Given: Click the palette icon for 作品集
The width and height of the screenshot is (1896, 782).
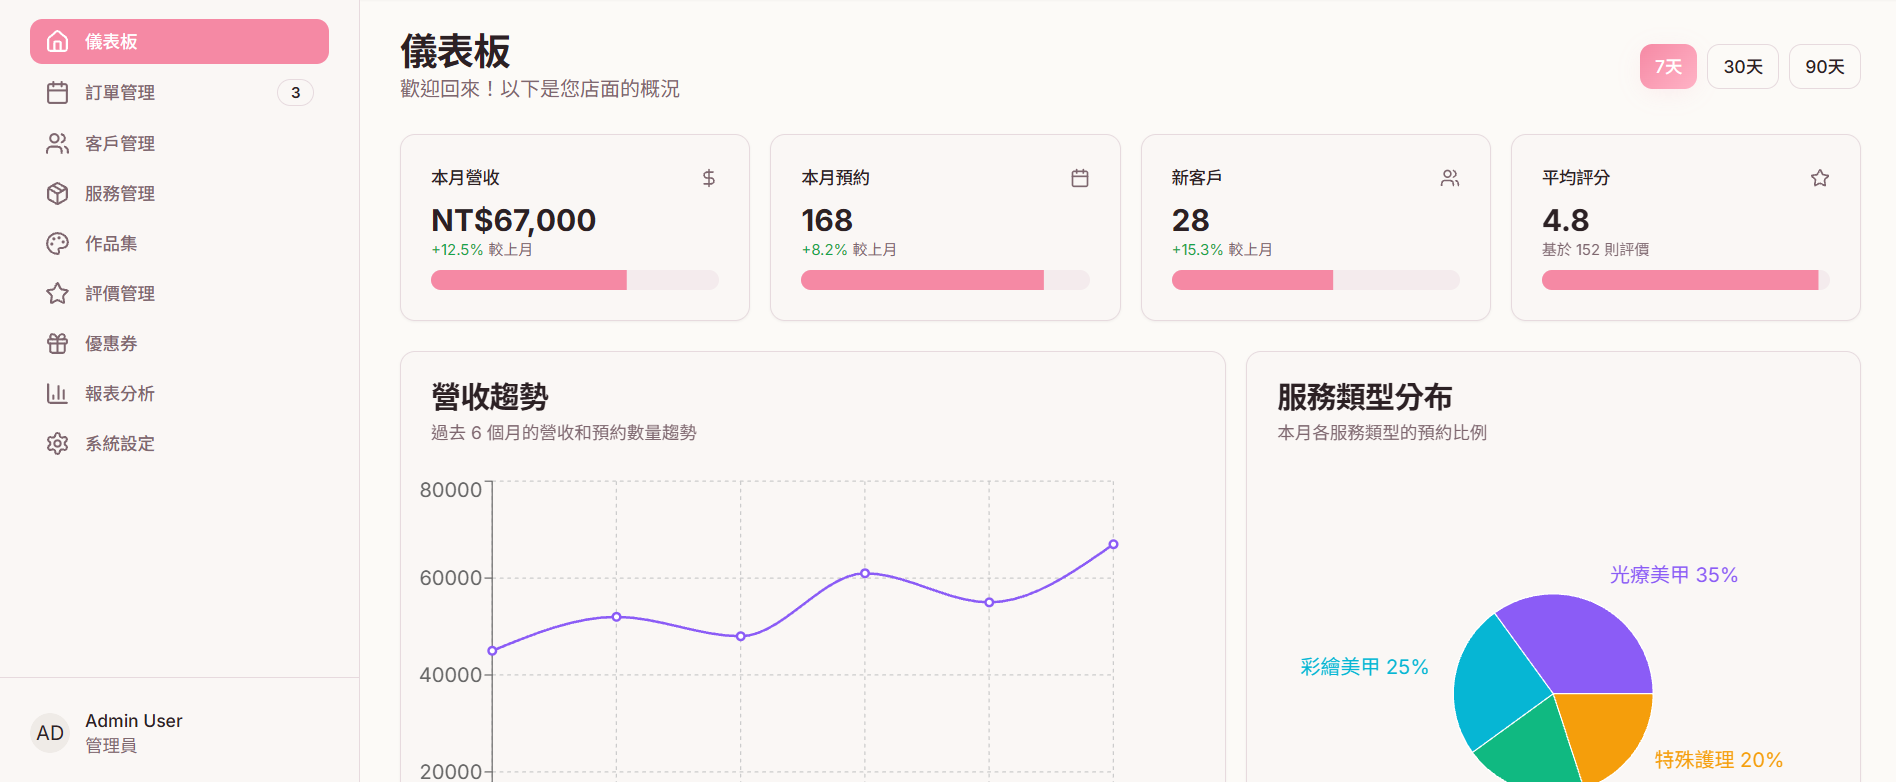Looking at the screenshot, I should pyautogui.click(x=58, y=243).
